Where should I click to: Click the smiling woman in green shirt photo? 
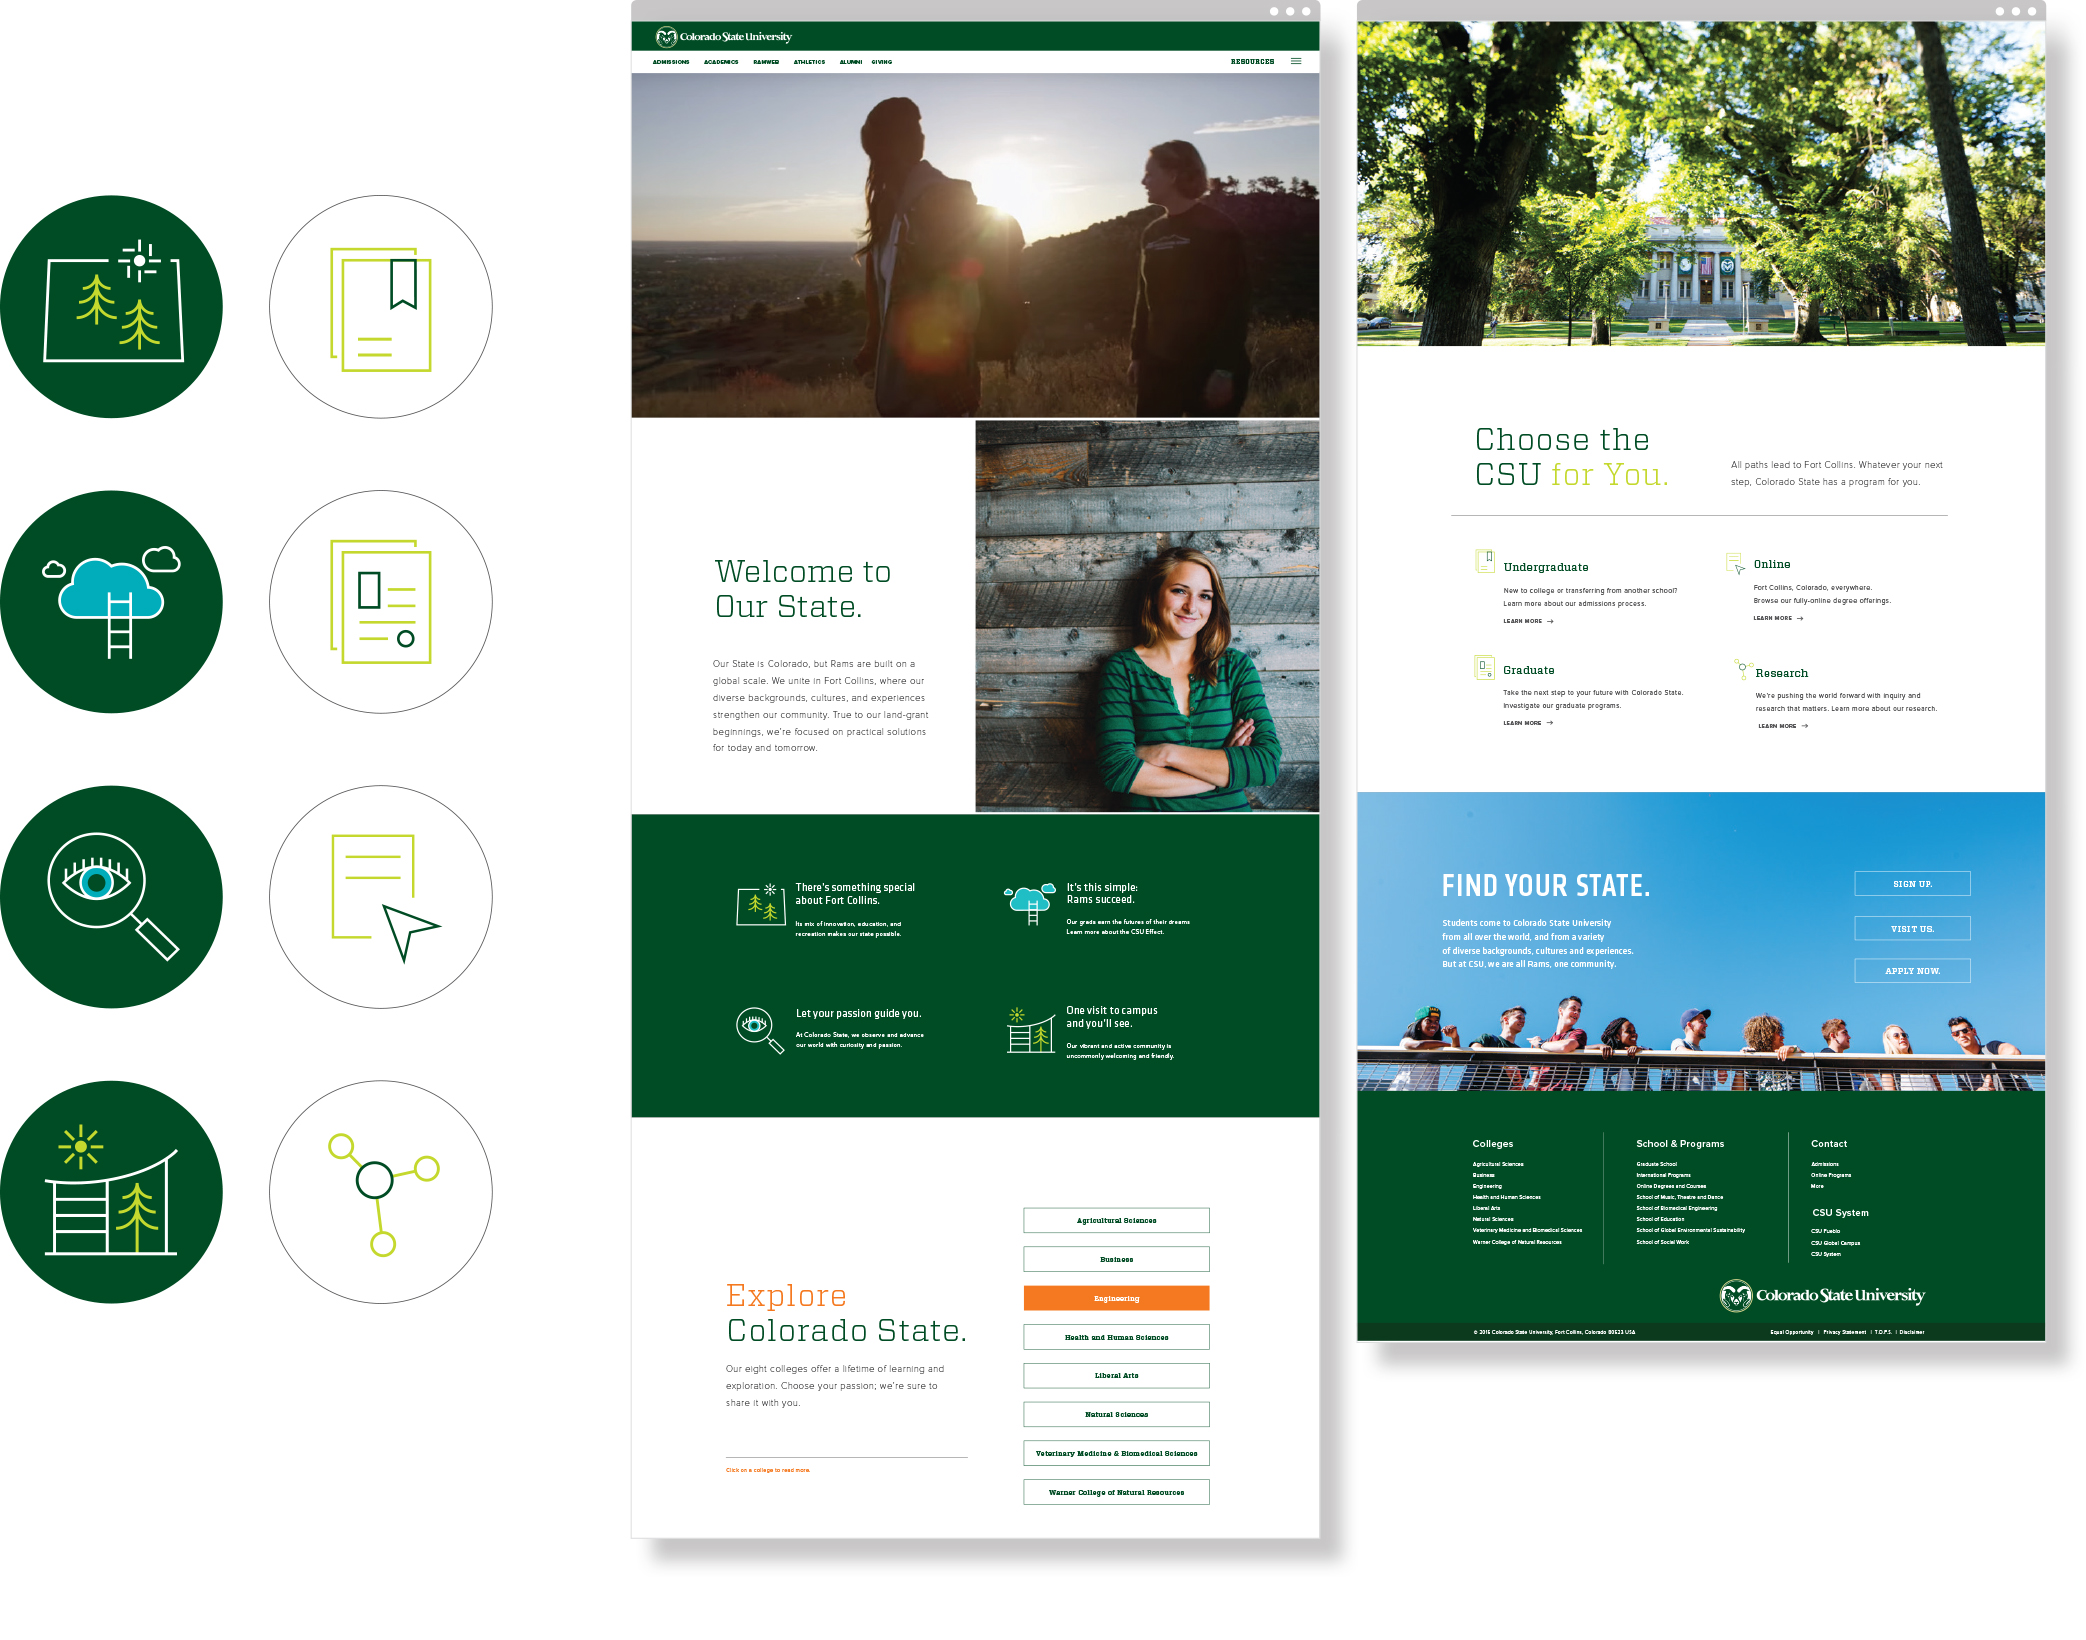click(1147, 616)
